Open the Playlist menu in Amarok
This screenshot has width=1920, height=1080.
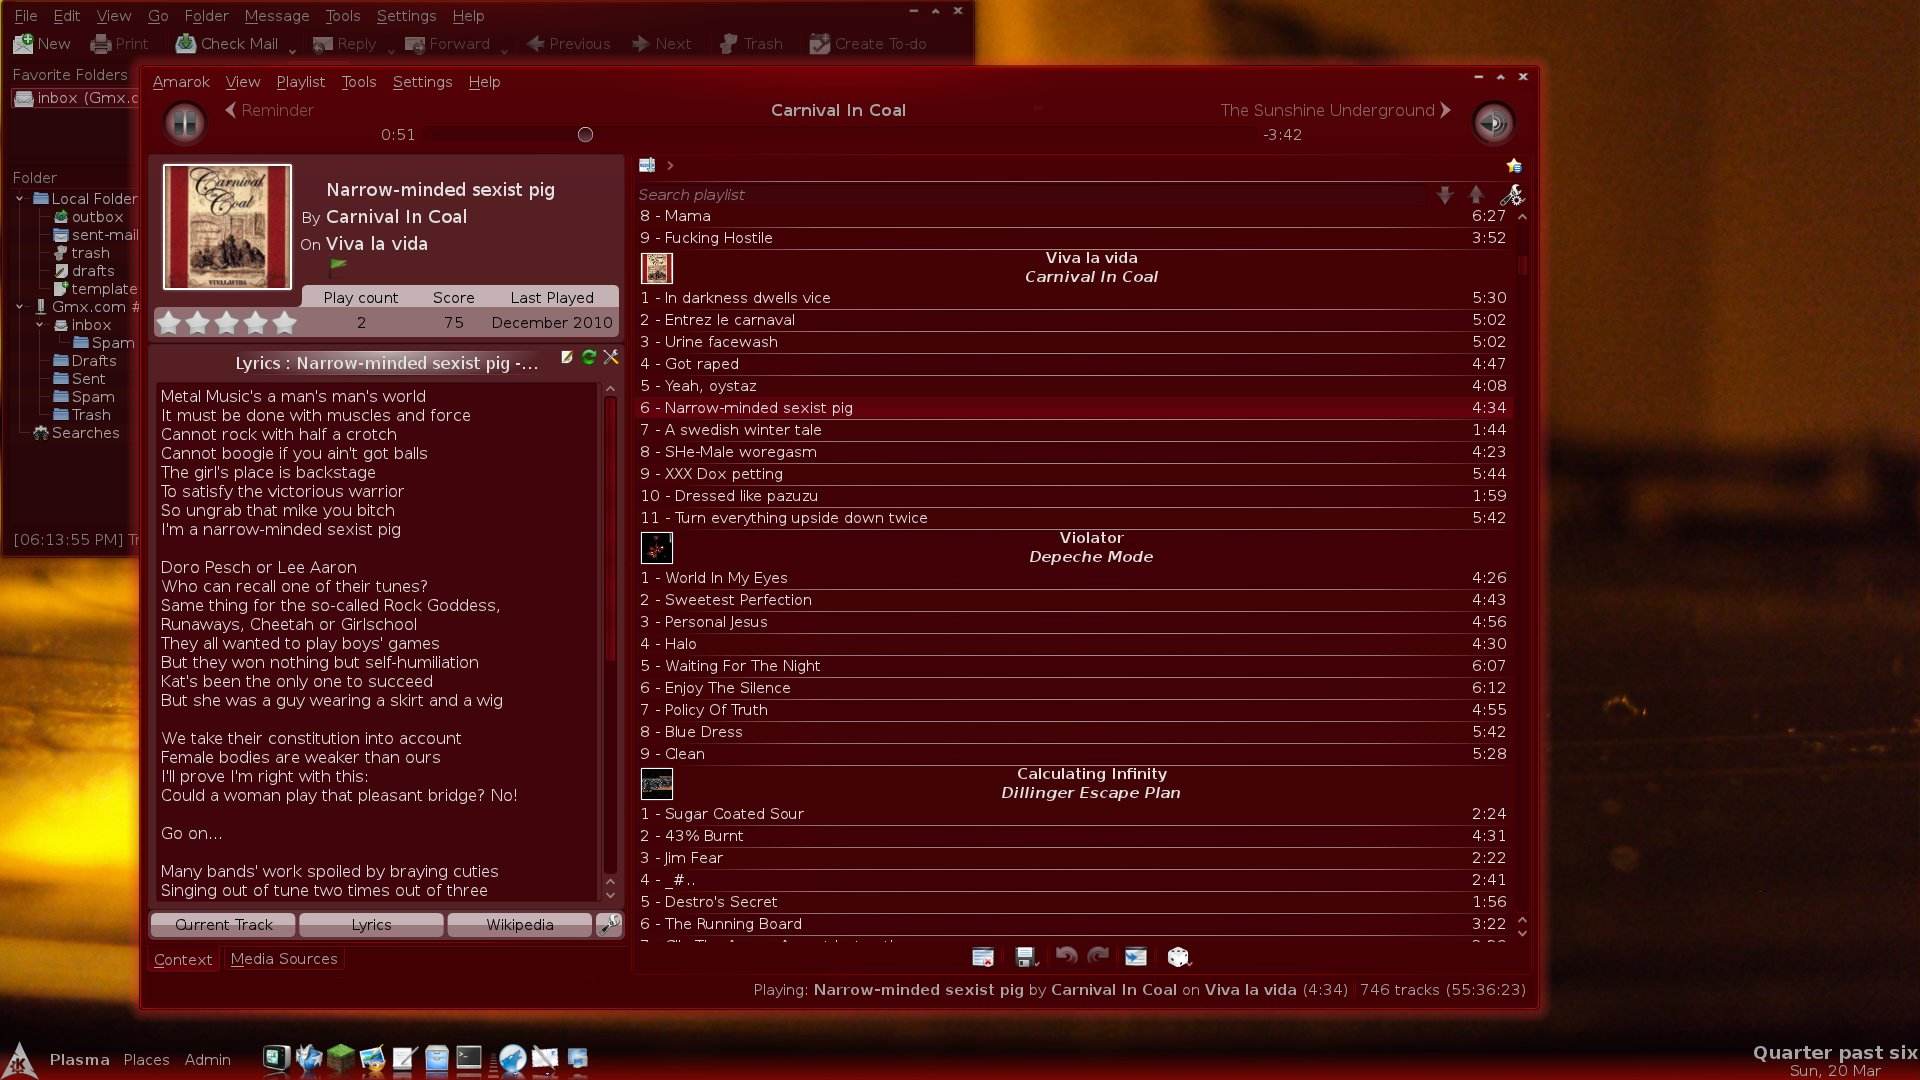[300, 82]
